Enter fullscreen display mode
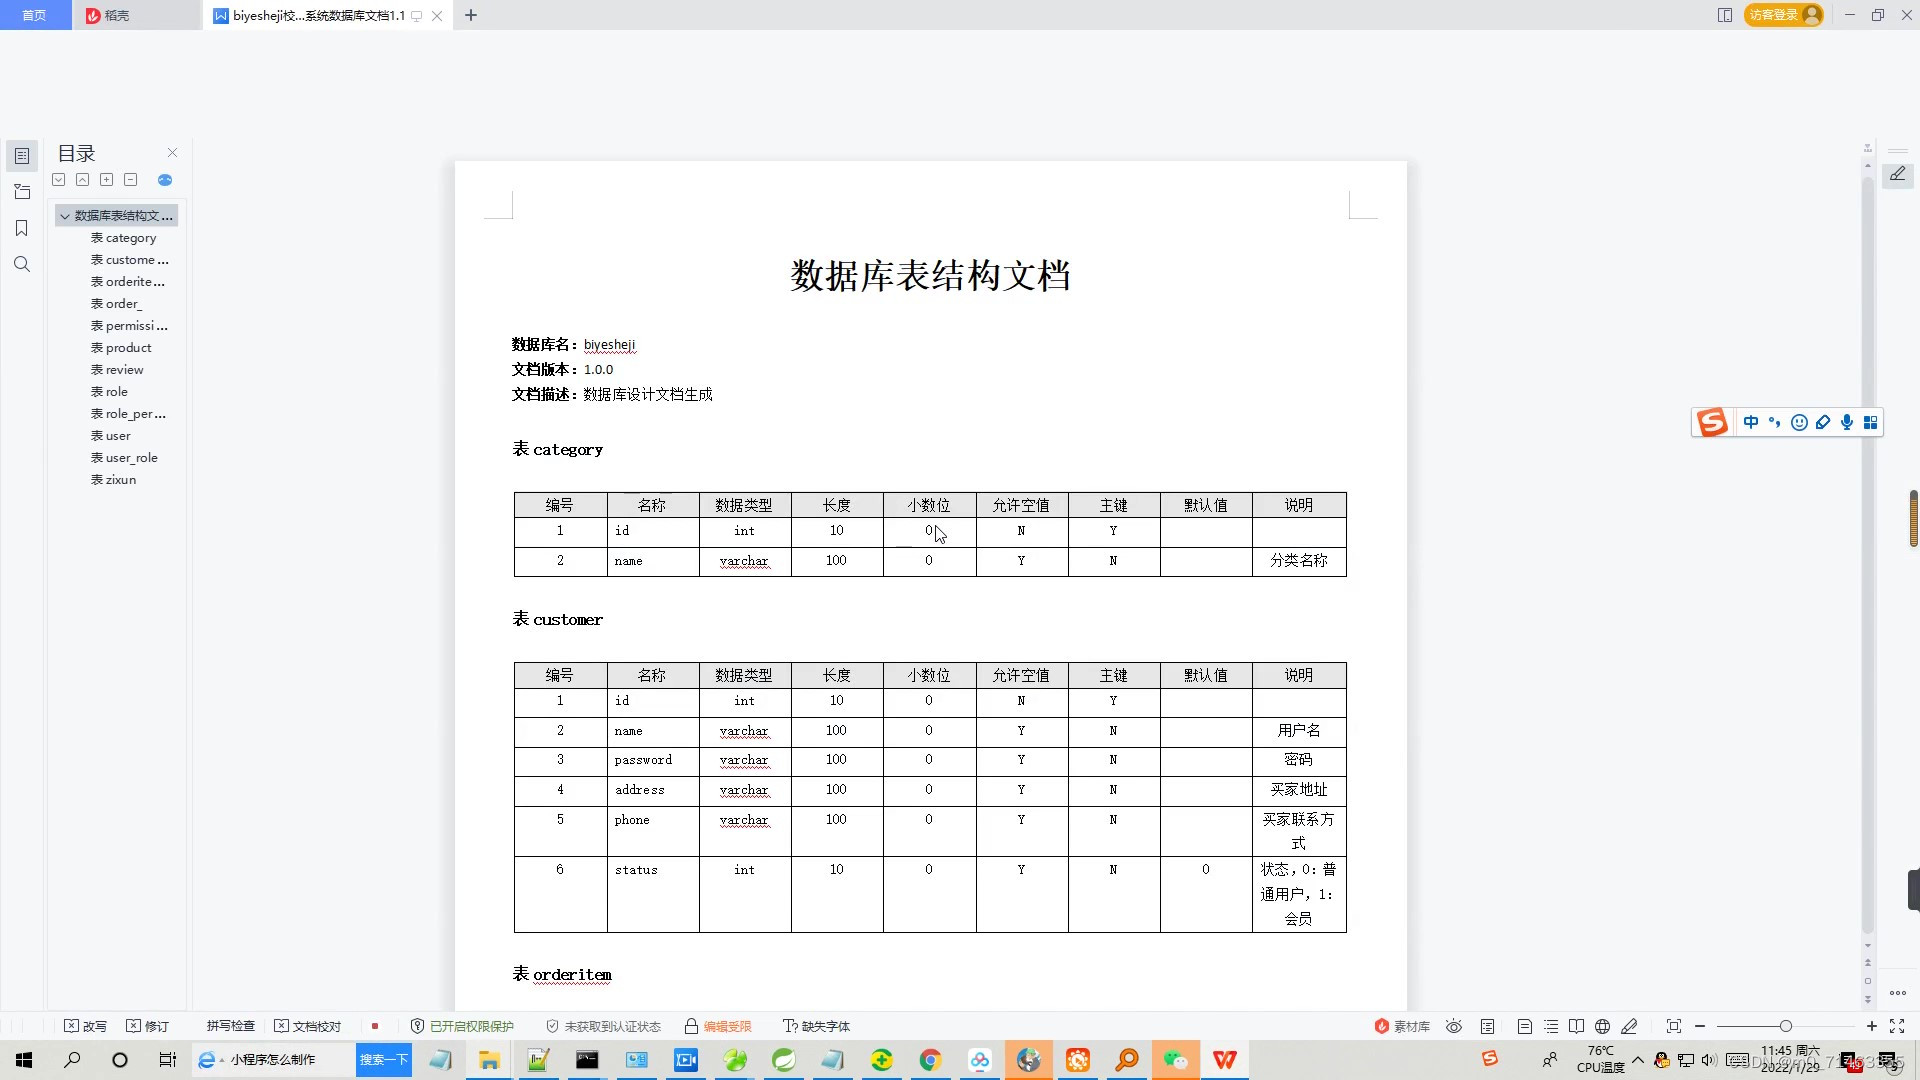Image resolution: width=1920 pixels, height=1080 pixels. point(1896,1026)
